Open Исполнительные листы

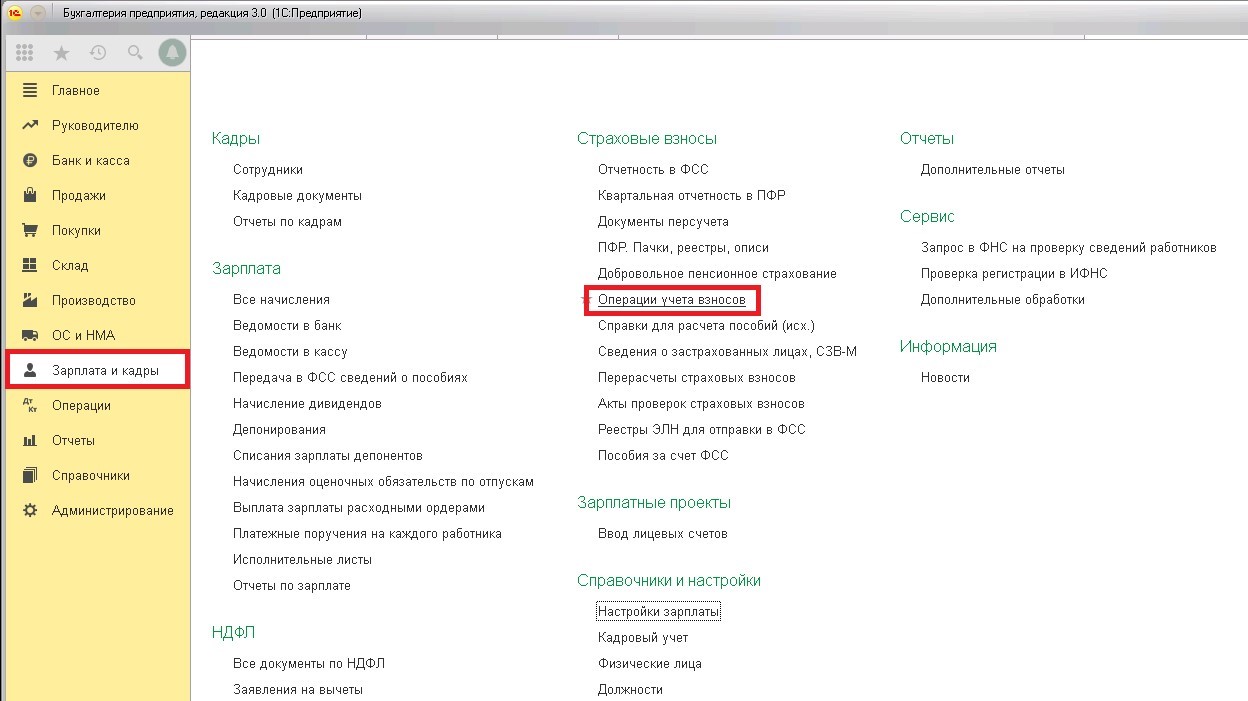pos(302,560)
